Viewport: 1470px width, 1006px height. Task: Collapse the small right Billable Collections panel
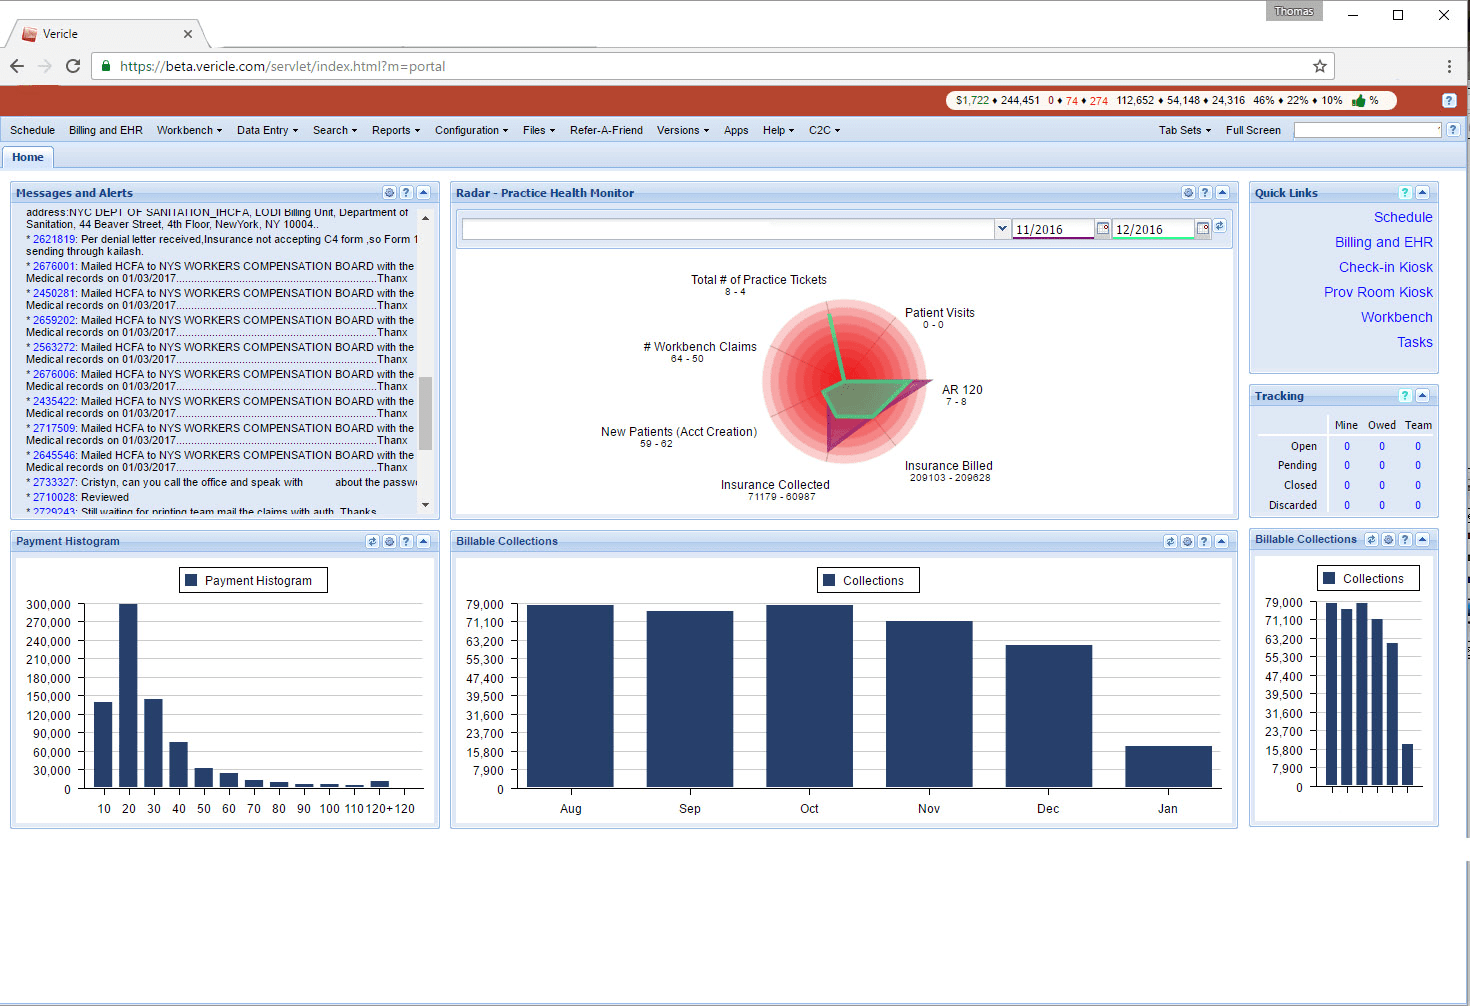pos(1422,539)
